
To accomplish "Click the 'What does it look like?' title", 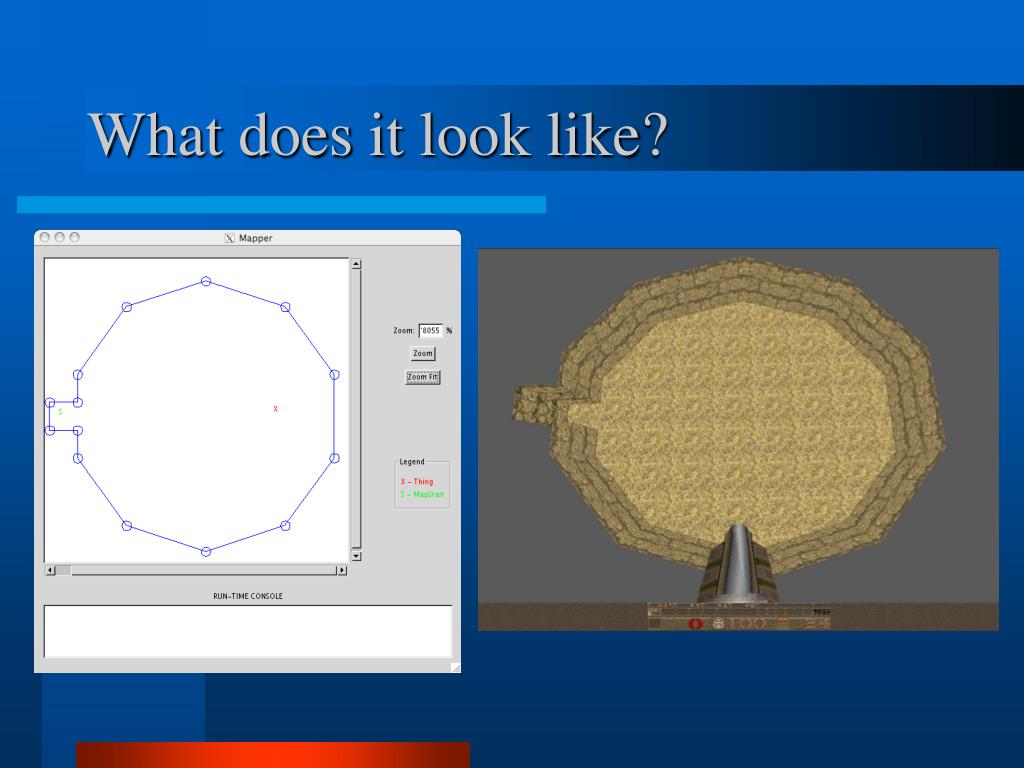I will 378,134.
